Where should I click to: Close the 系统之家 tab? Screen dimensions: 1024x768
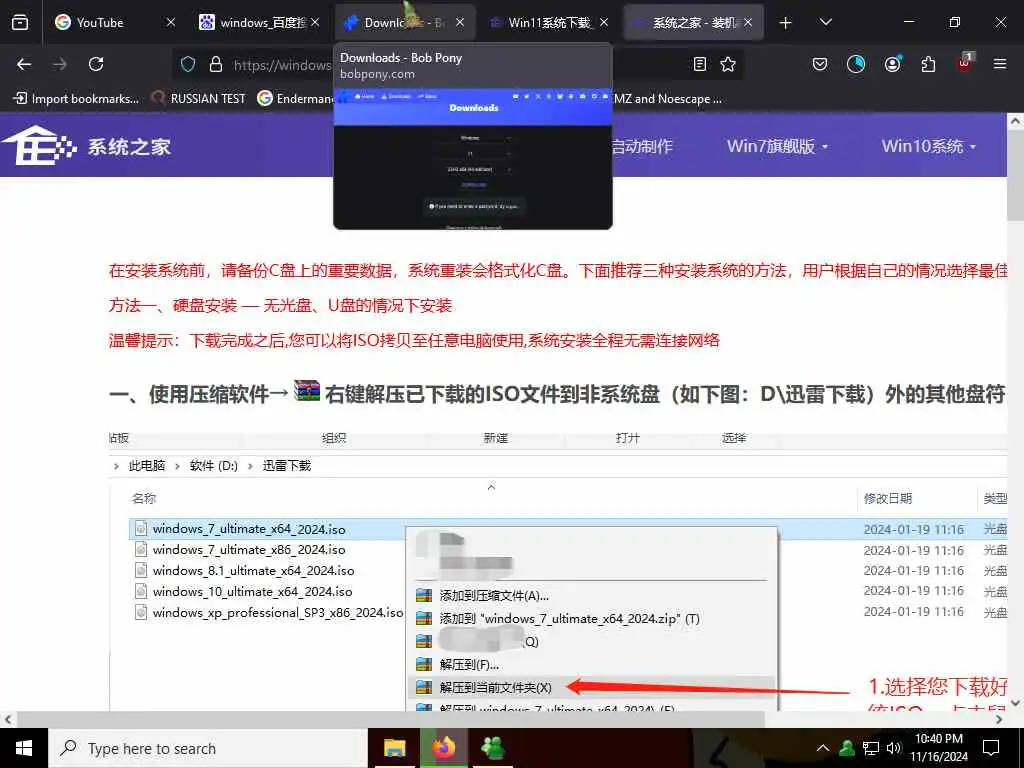(x=748, y=22)
